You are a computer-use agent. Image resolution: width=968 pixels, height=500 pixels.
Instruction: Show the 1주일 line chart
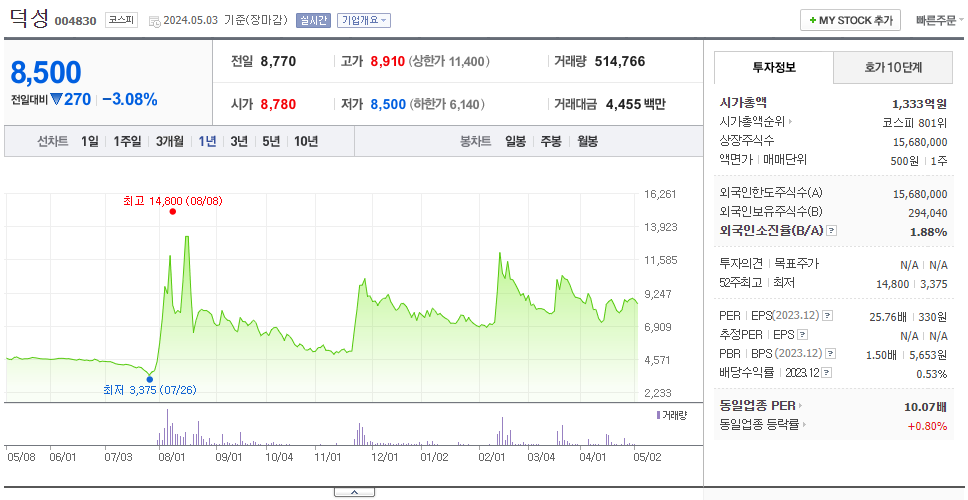[x=127, y=141]
